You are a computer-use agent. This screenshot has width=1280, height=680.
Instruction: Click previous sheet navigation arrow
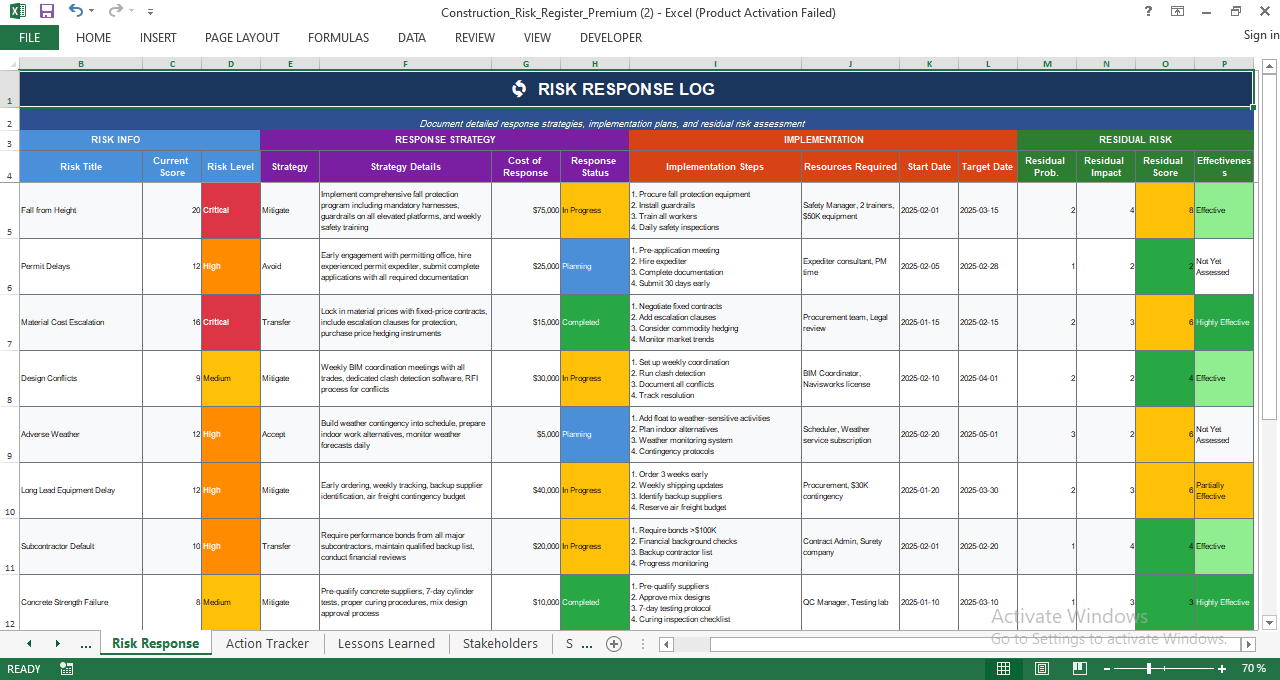28,644
